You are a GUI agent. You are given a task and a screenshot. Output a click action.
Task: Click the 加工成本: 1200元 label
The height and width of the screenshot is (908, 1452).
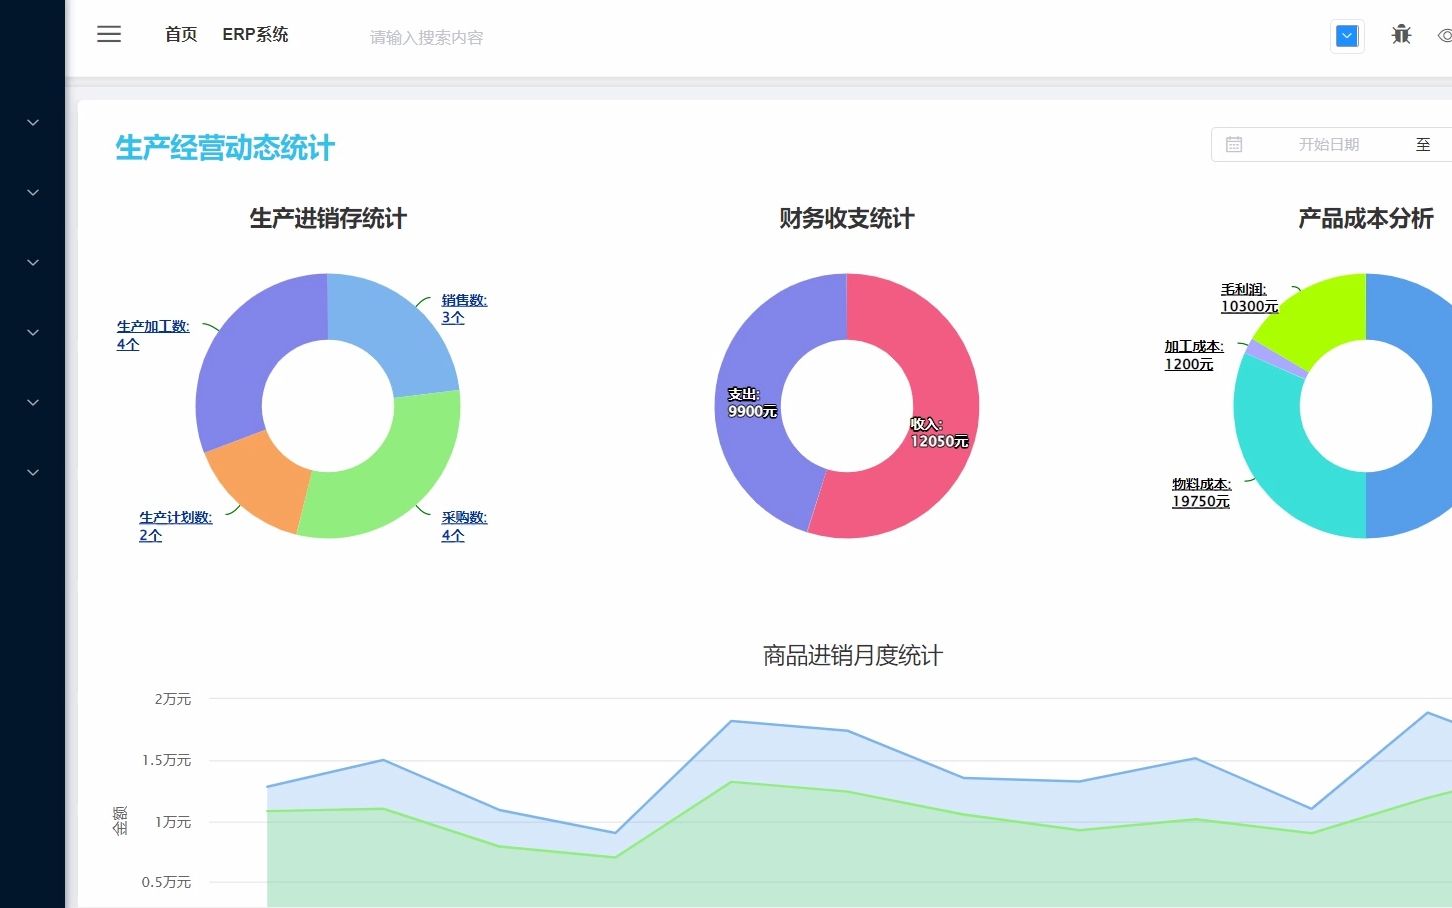point(1194,355)
